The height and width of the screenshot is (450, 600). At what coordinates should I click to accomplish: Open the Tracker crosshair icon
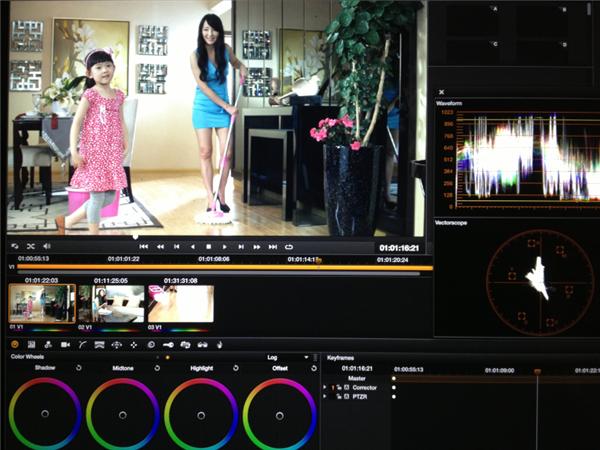(134, 345)
